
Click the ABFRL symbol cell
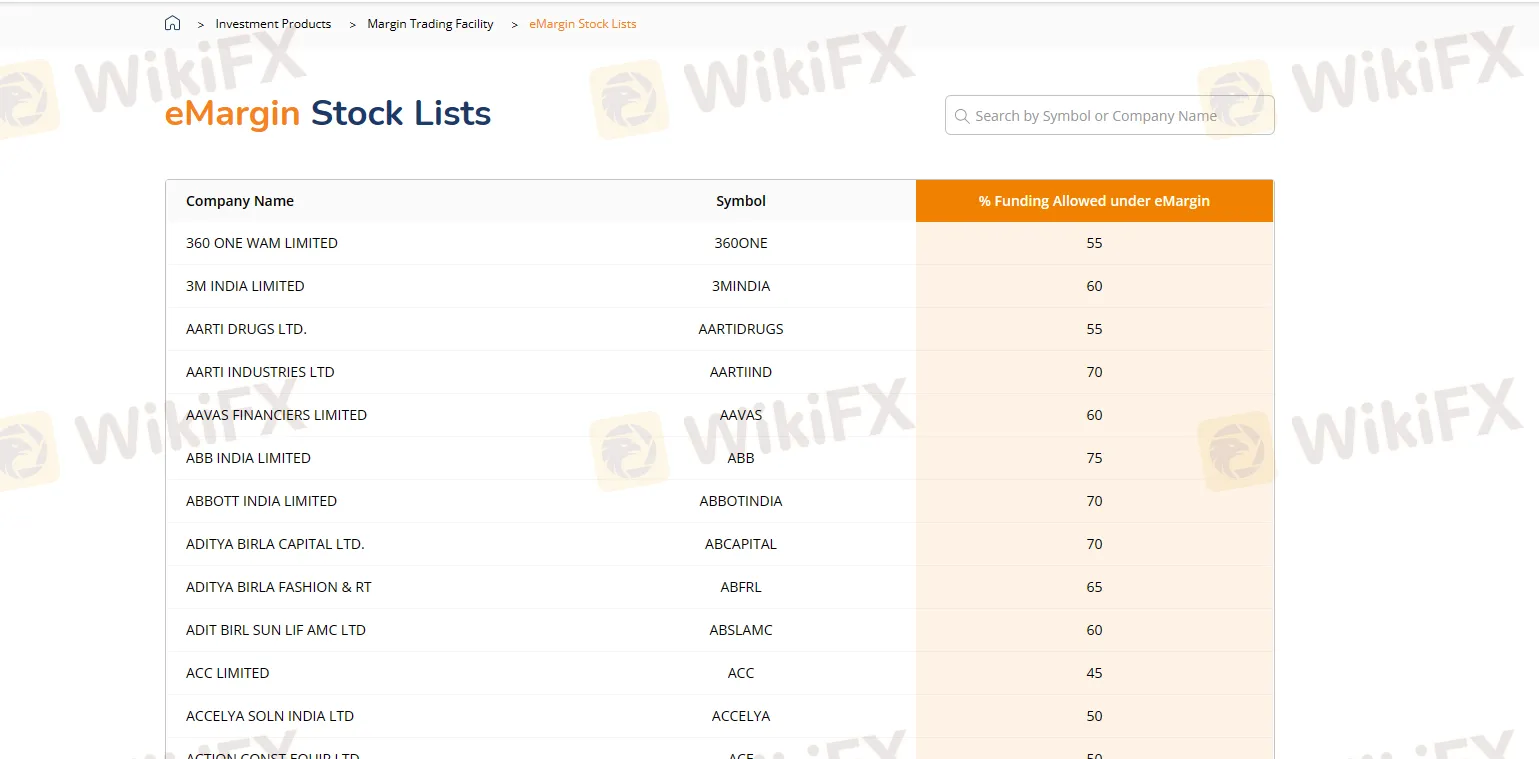[740, 587]
